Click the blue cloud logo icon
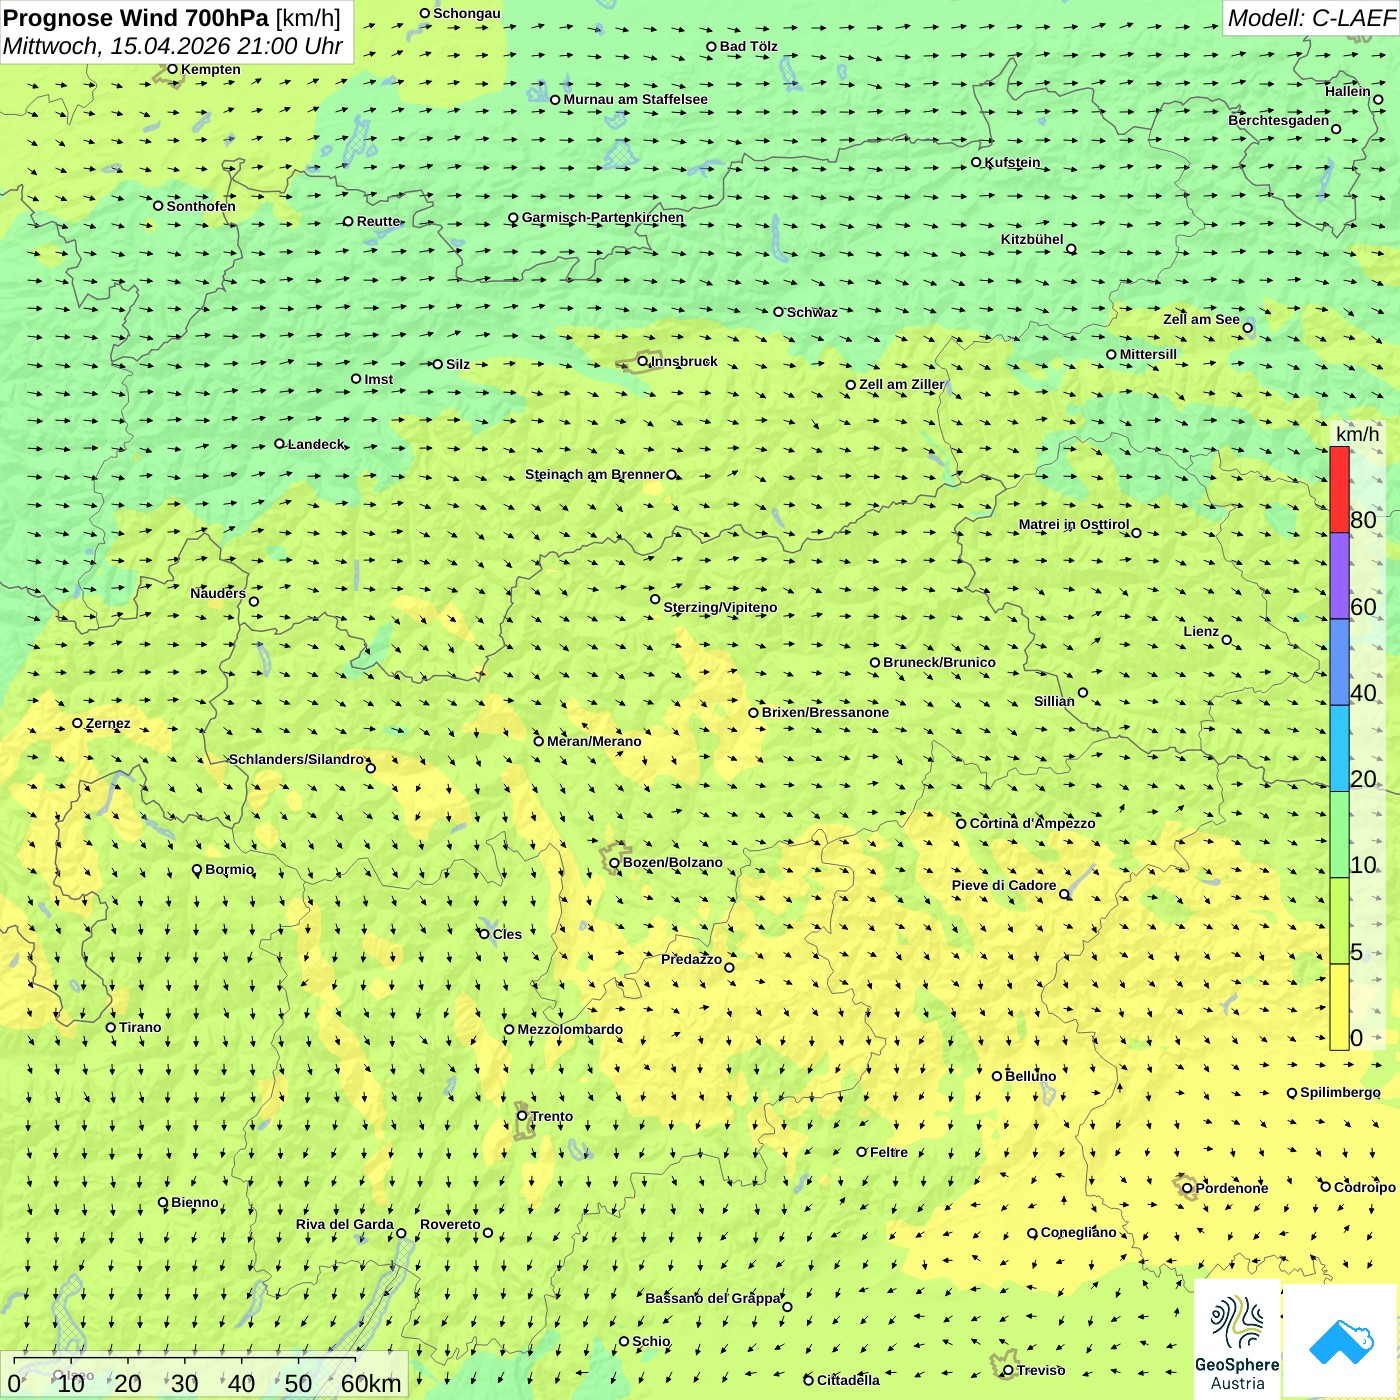1400x1400 pixels. pyautogui.click(x=1341, y=1342)
